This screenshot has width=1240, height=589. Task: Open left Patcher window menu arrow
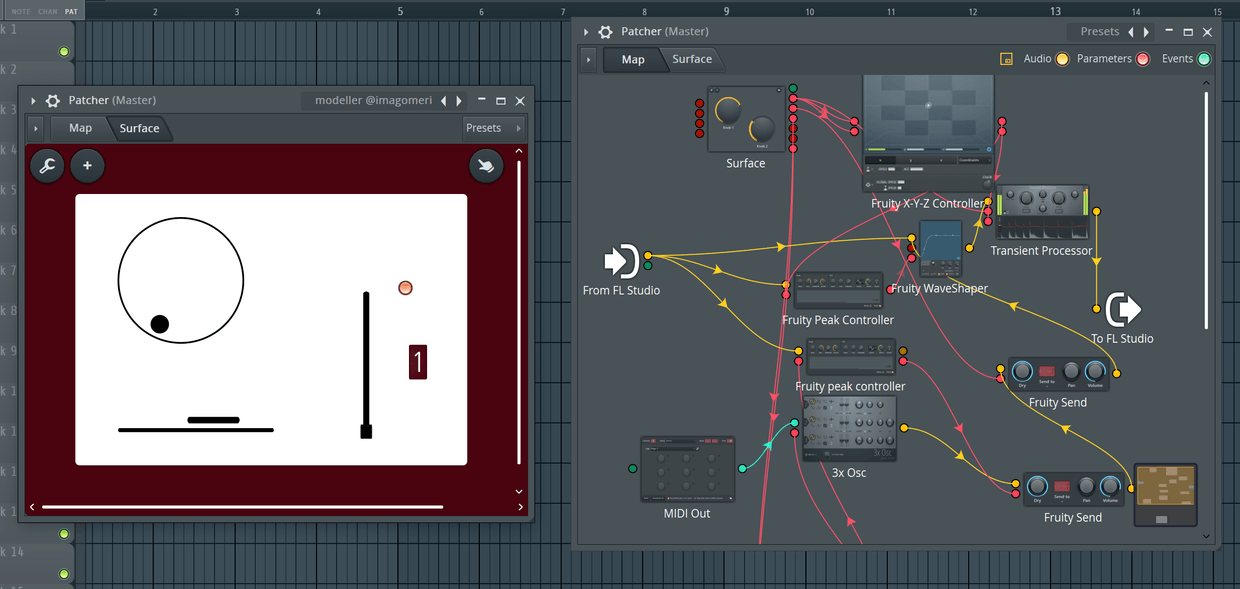pyautogui.click(x=33, y=101)
